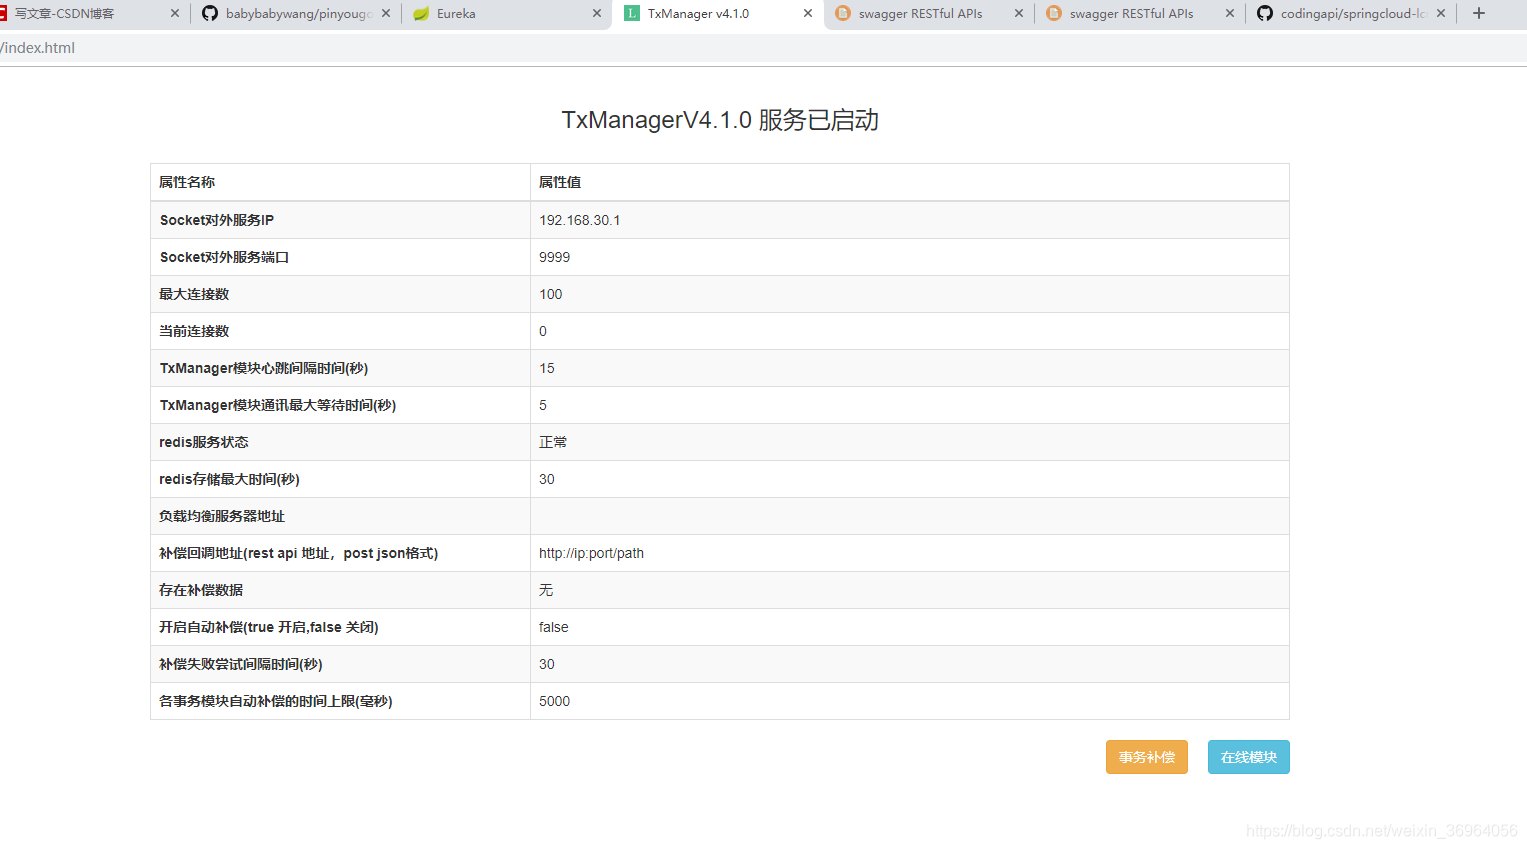The width and height of the screenshot is (1527, 849).
Task: Click the TxManager模块心跳间隔时间(秒) label
Action: 264,368
